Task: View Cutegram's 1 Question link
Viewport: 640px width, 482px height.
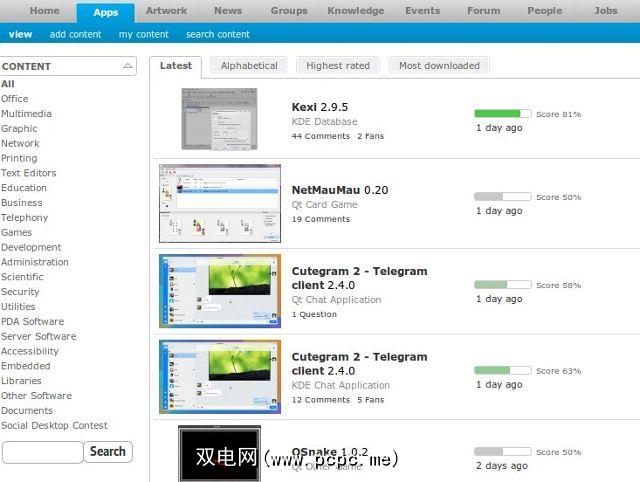Action: 314,314
